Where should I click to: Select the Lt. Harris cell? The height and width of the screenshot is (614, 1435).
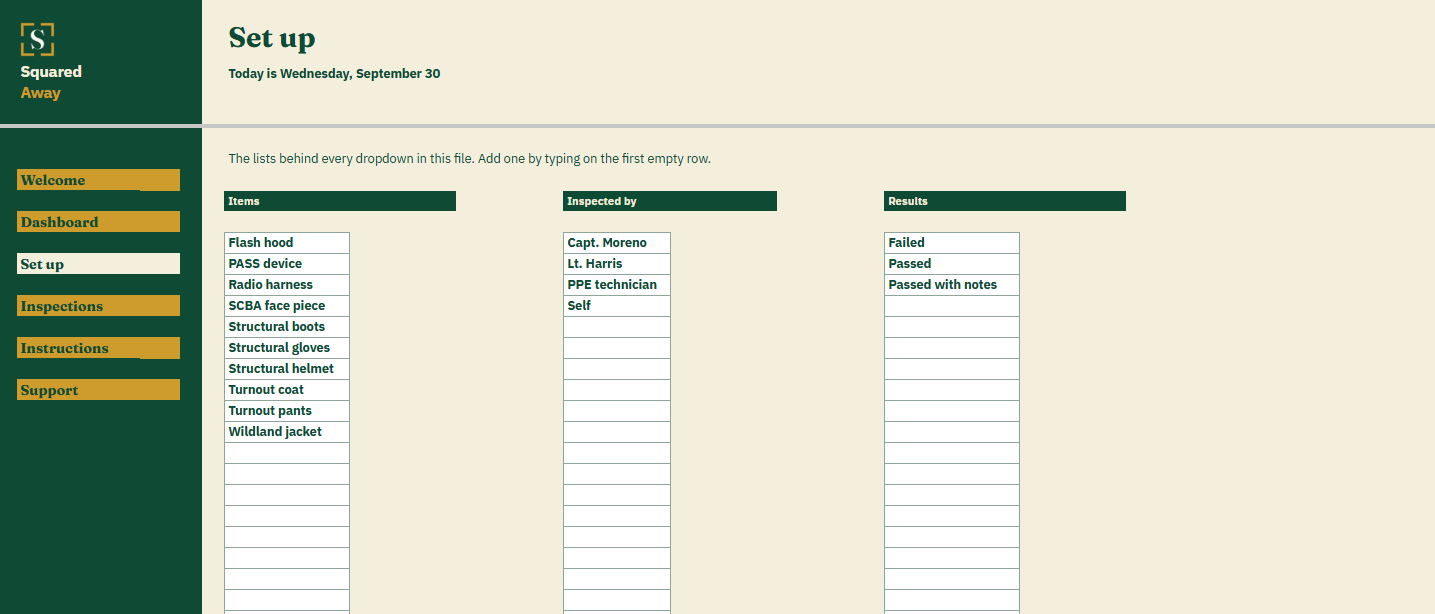coord(617,264)
